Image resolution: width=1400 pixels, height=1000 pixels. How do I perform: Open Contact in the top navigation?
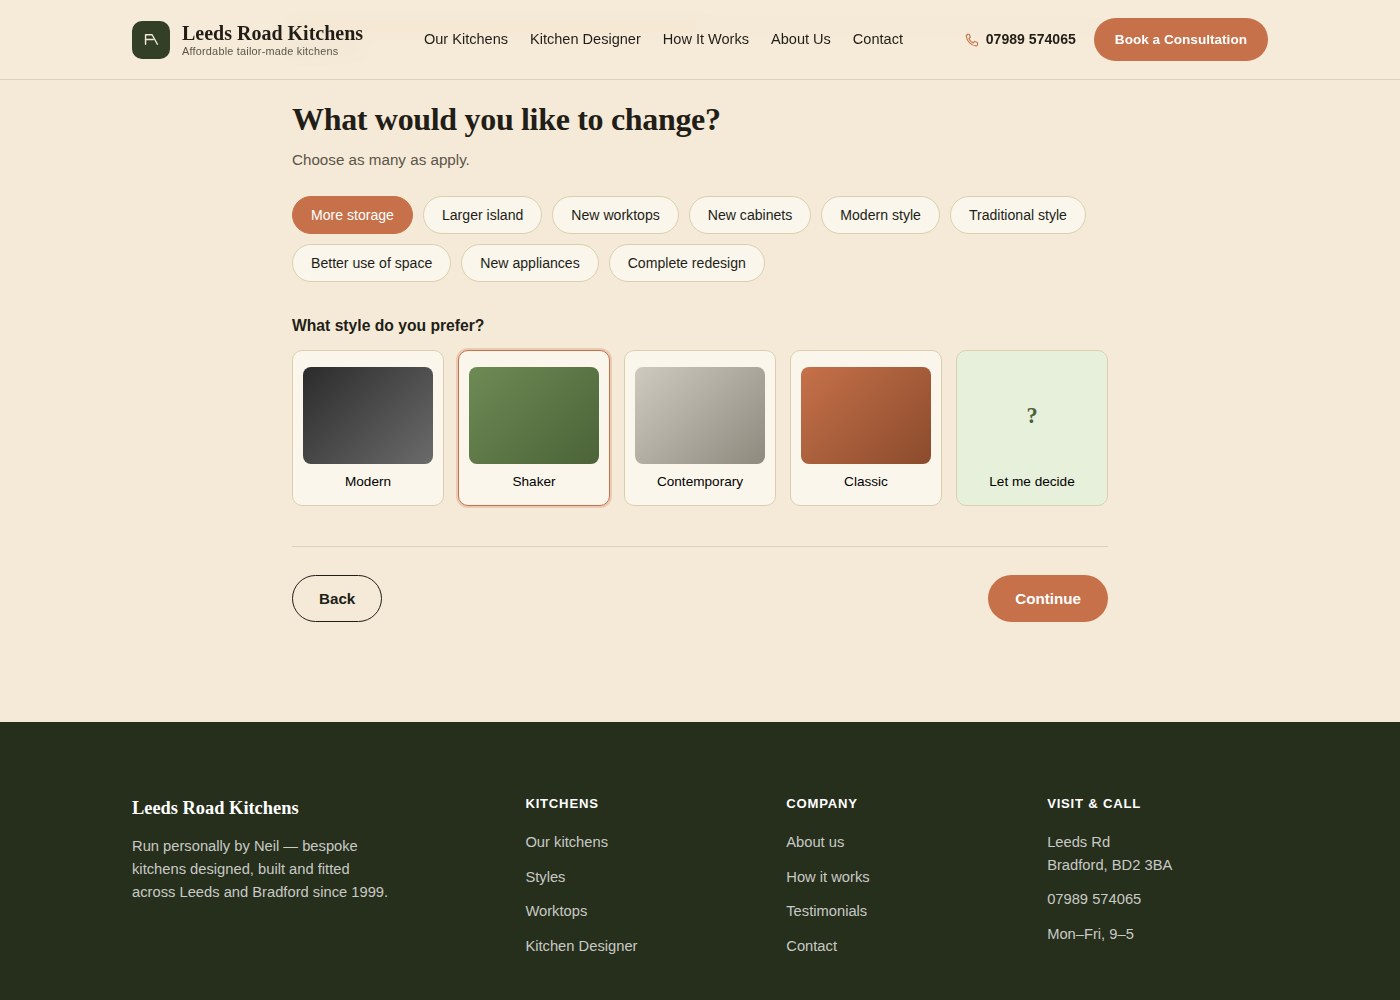[x=878, y=39]
